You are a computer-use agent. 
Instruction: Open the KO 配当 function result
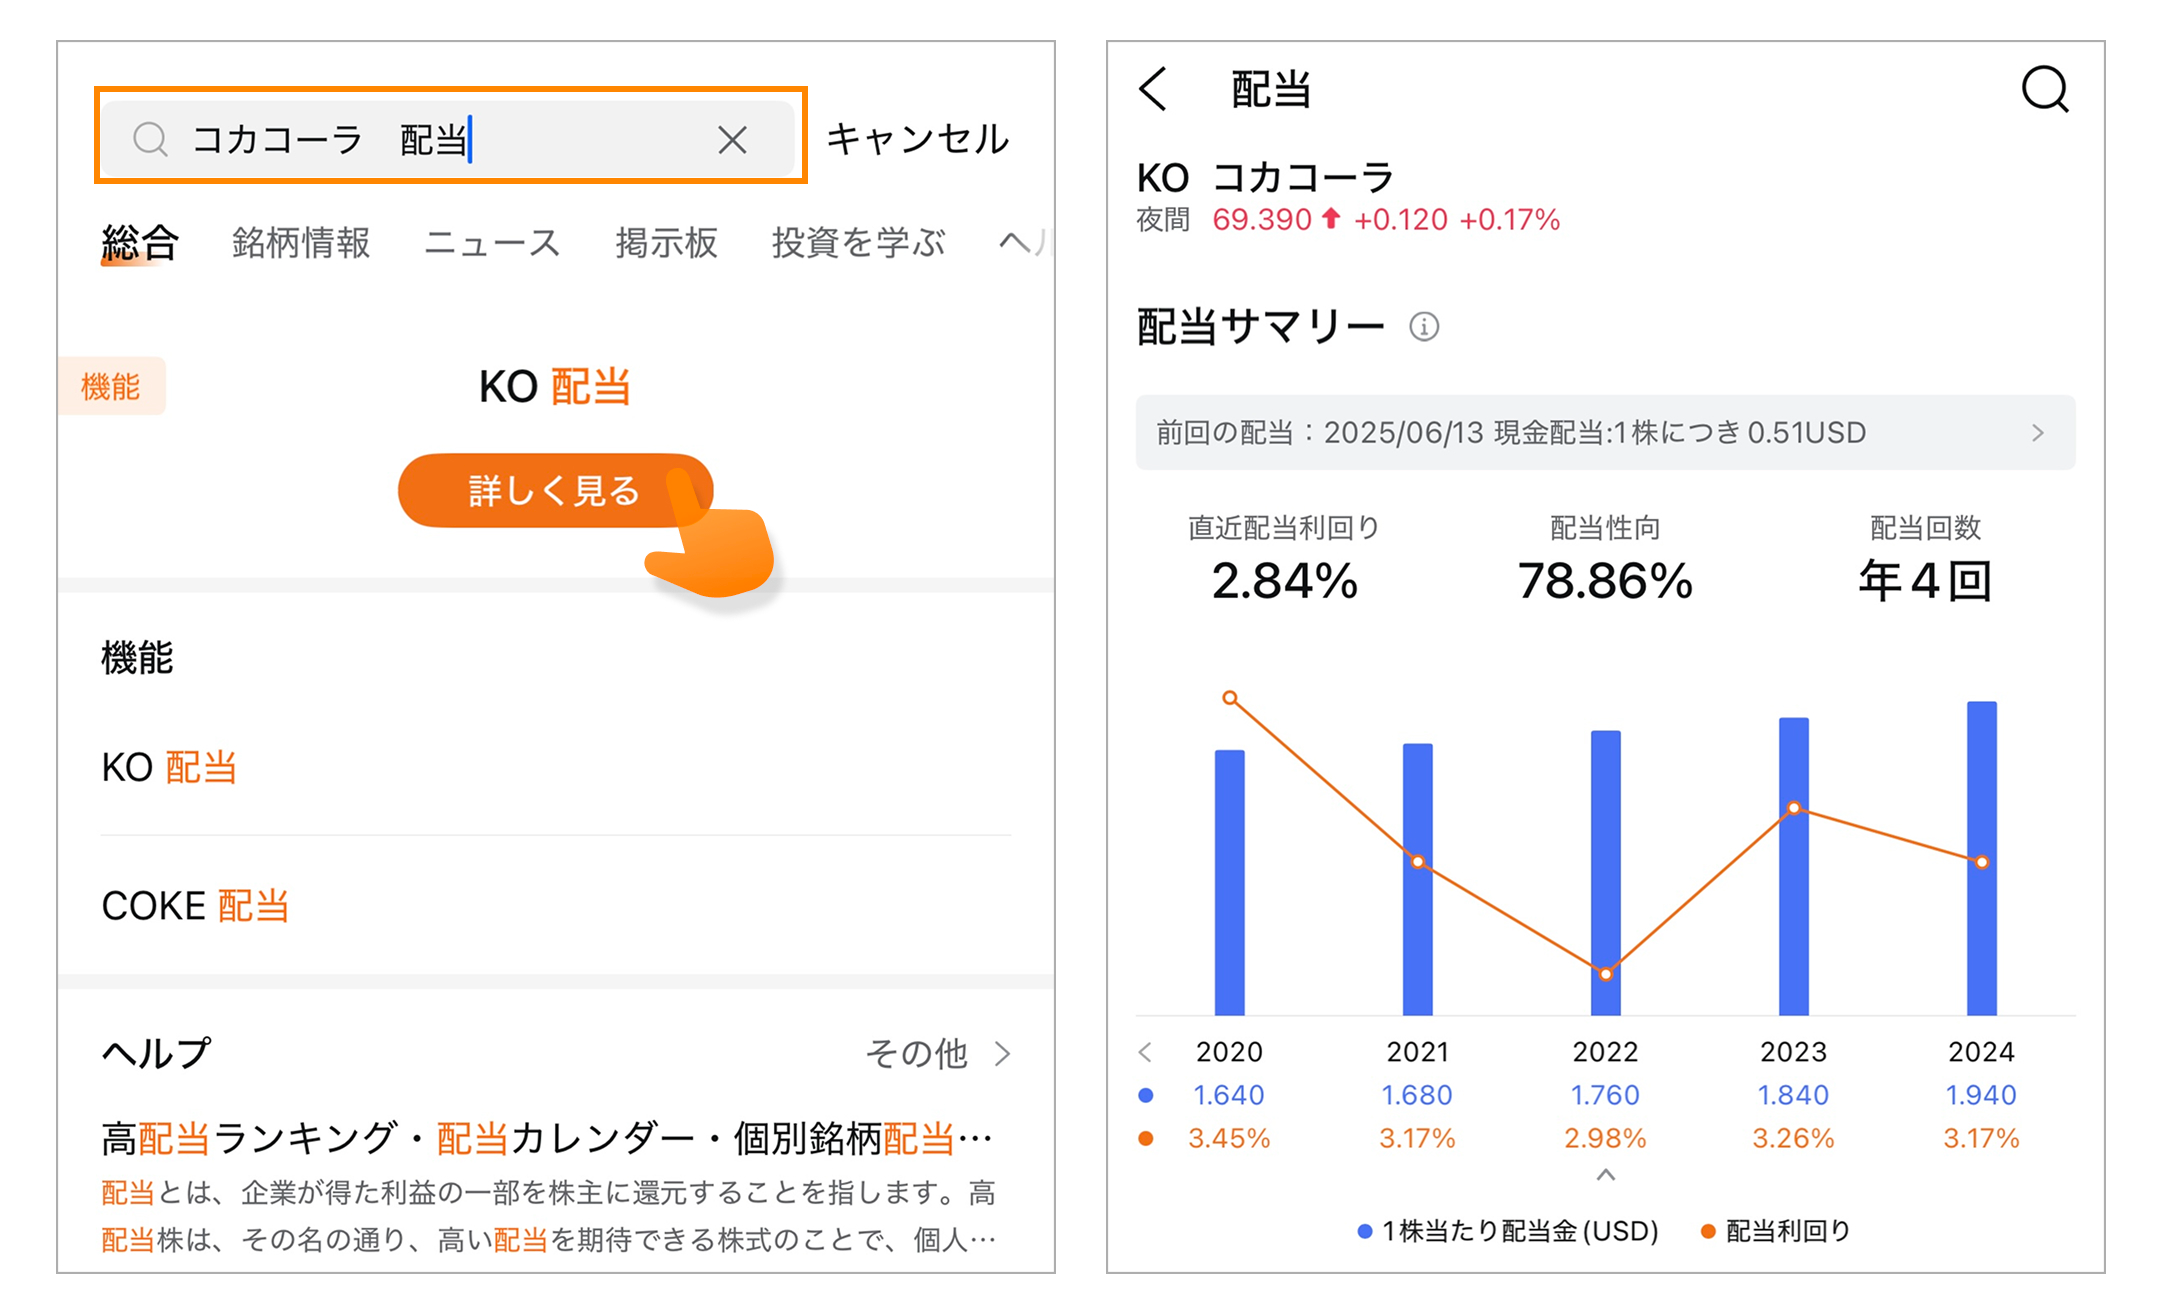pyautogui.click(x=169, y=768)
